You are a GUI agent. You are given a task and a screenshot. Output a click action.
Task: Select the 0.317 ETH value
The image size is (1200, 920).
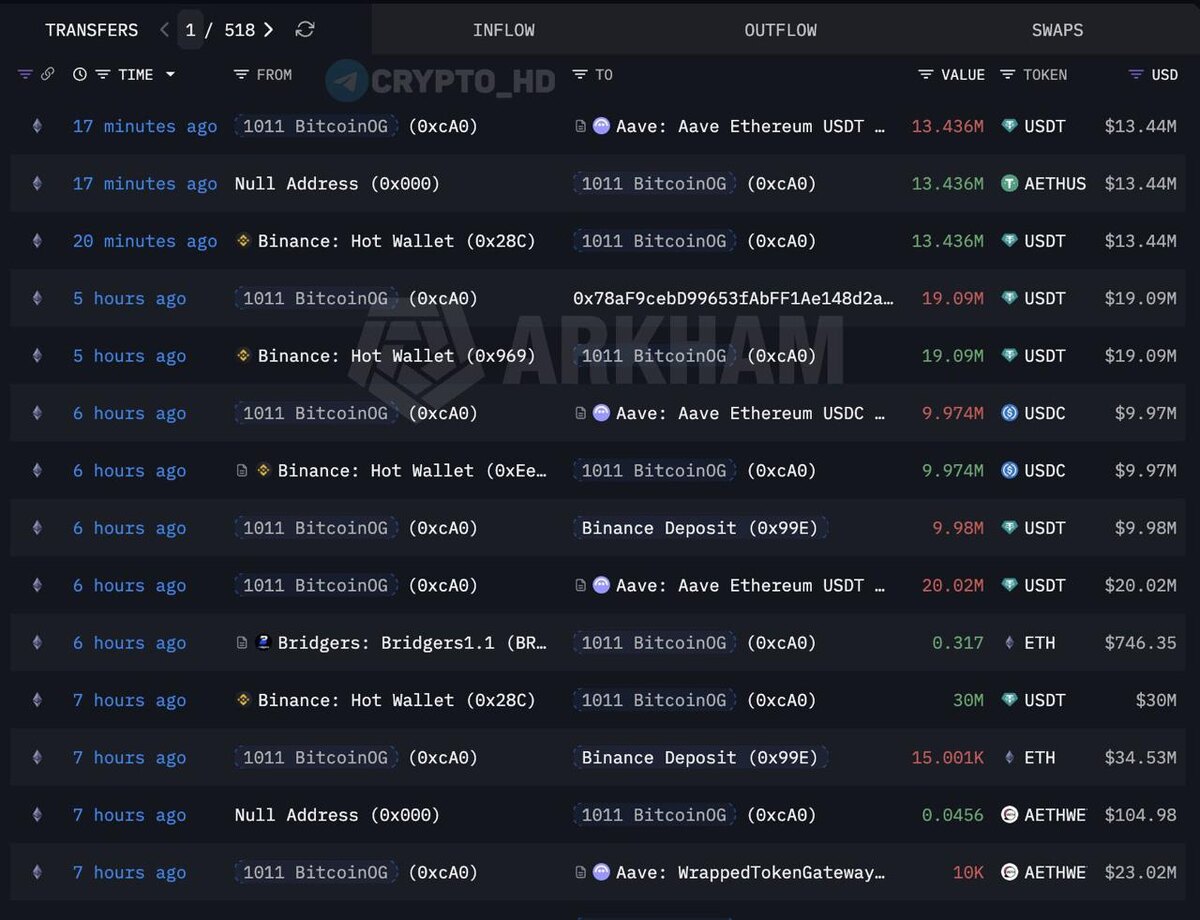(958, 643)
